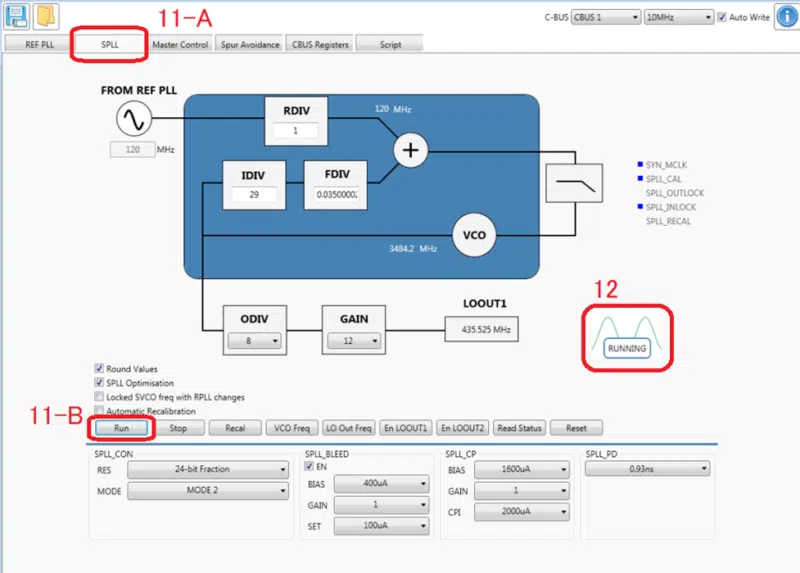Screen dimensions: 800x573
Task: Expand the SPLL_CON MODE dropdown
Action: pyautogui.click(x=207, y=491)
